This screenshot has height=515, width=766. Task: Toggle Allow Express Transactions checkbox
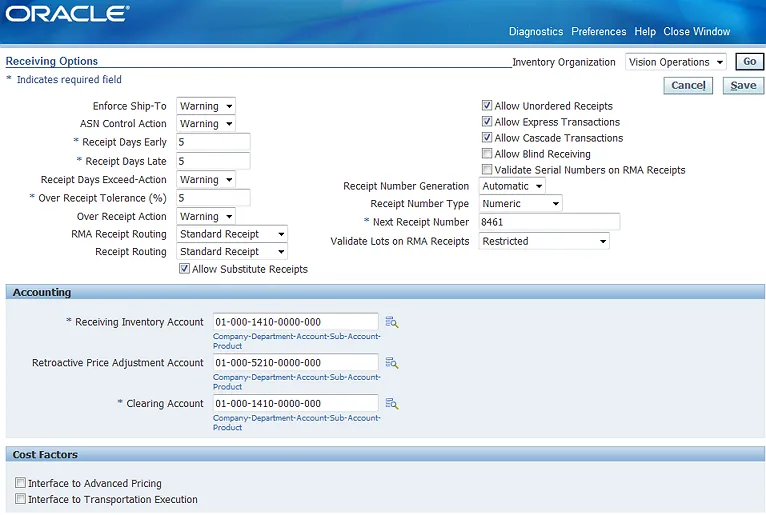tap(487, 122)
